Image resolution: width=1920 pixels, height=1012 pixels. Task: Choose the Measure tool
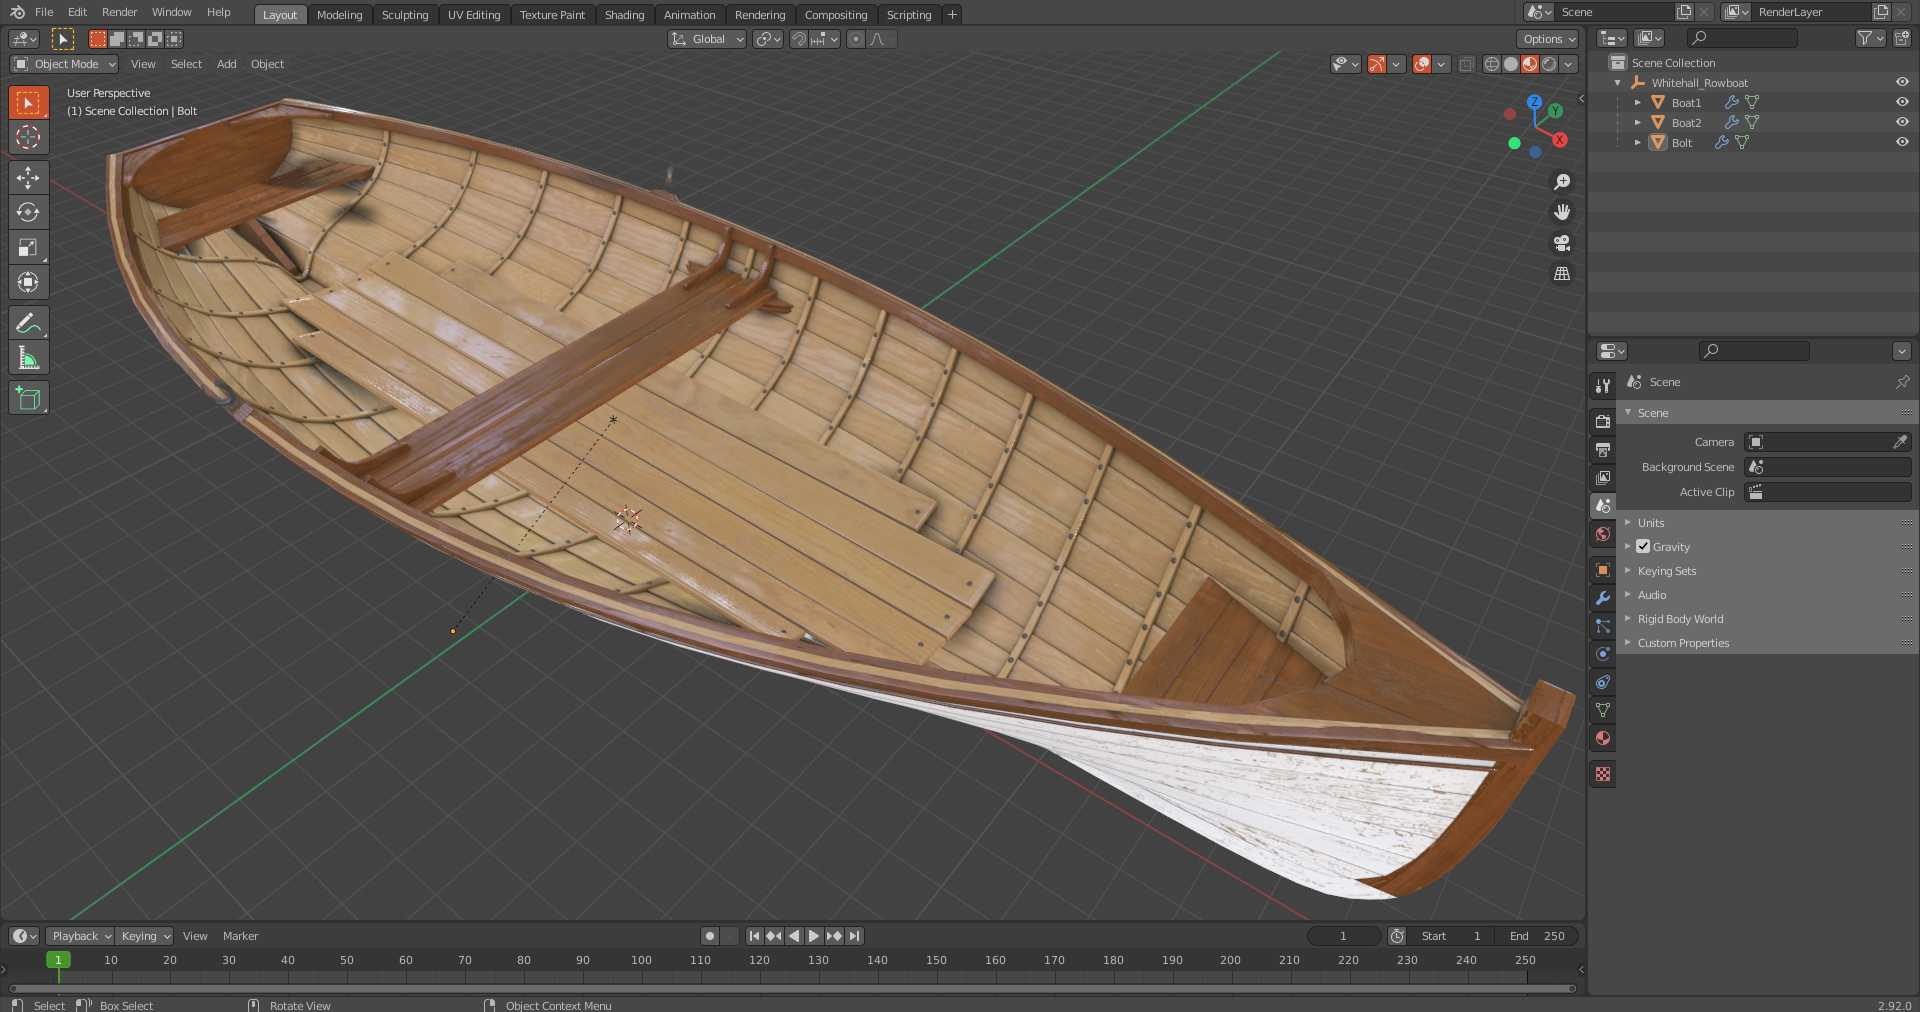click(28, 358)
